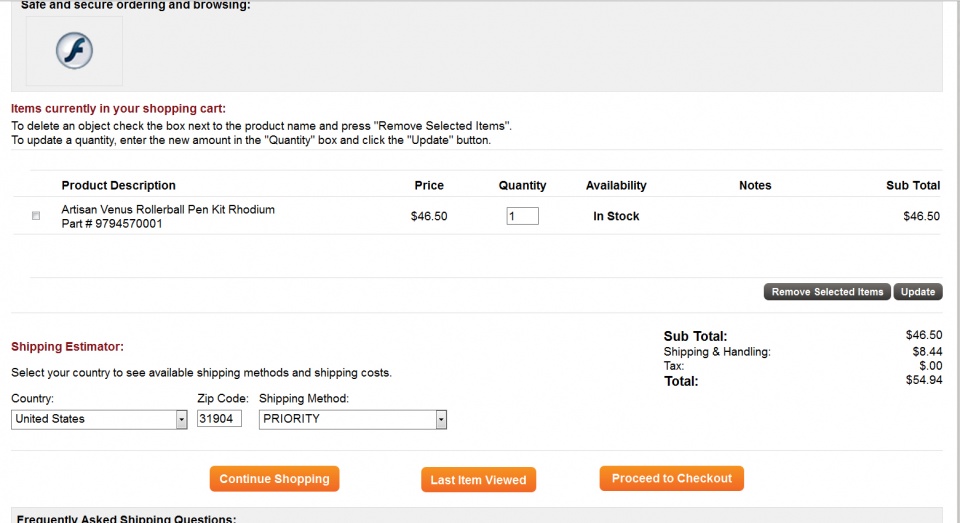The height and width of the screenshot is (523, 960).
Task: Check the box beside Artisan Venus pen kit
Action: pos(37,216)
